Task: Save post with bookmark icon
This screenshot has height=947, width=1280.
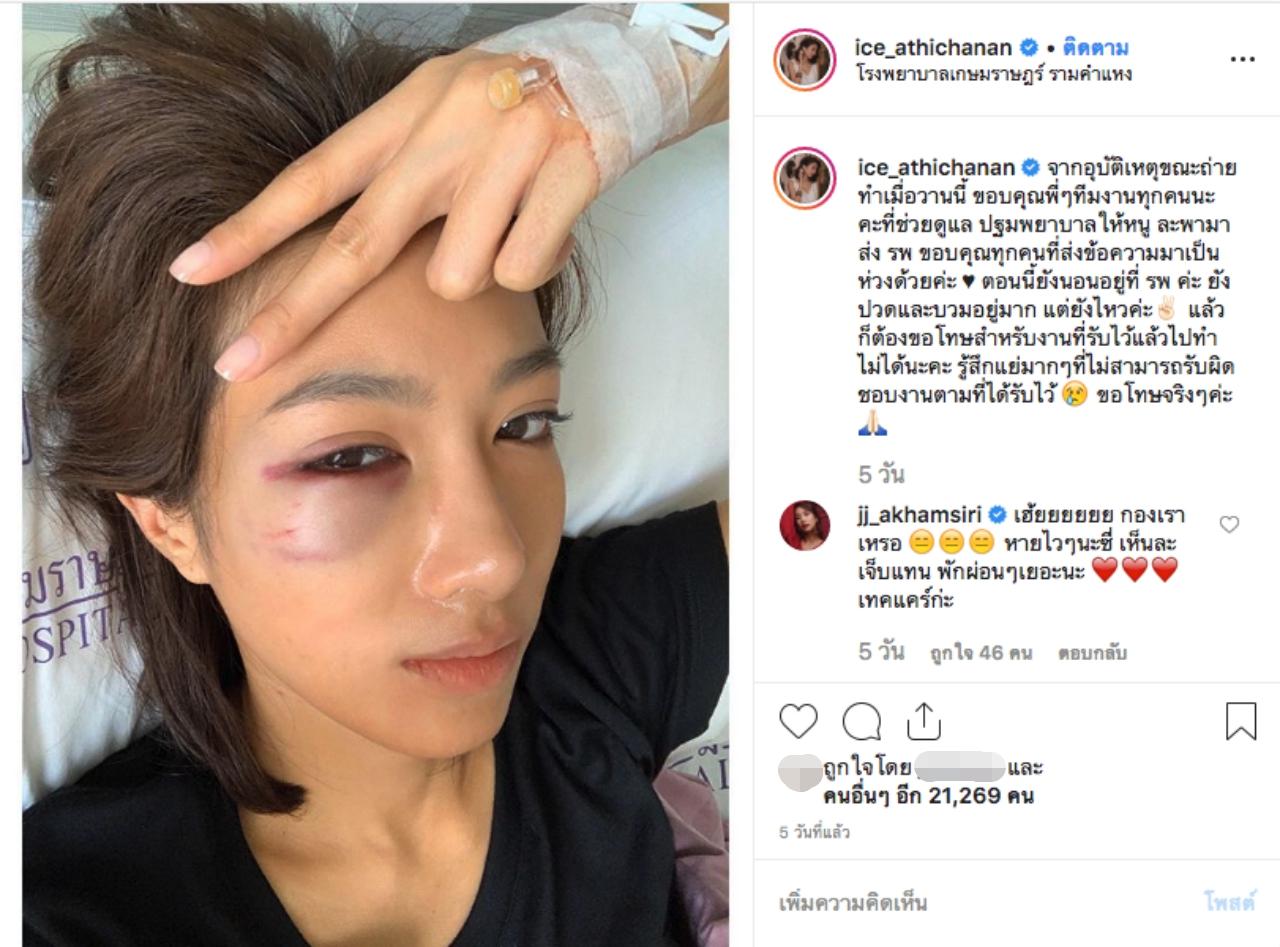Action: point(1240,721)
